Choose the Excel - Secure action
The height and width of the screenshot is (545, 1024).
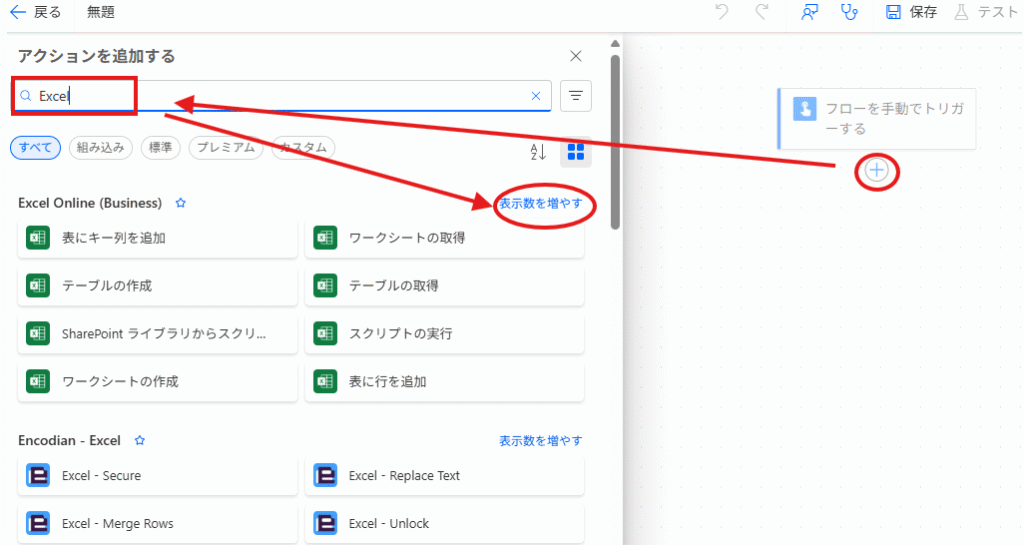(157, 476)
